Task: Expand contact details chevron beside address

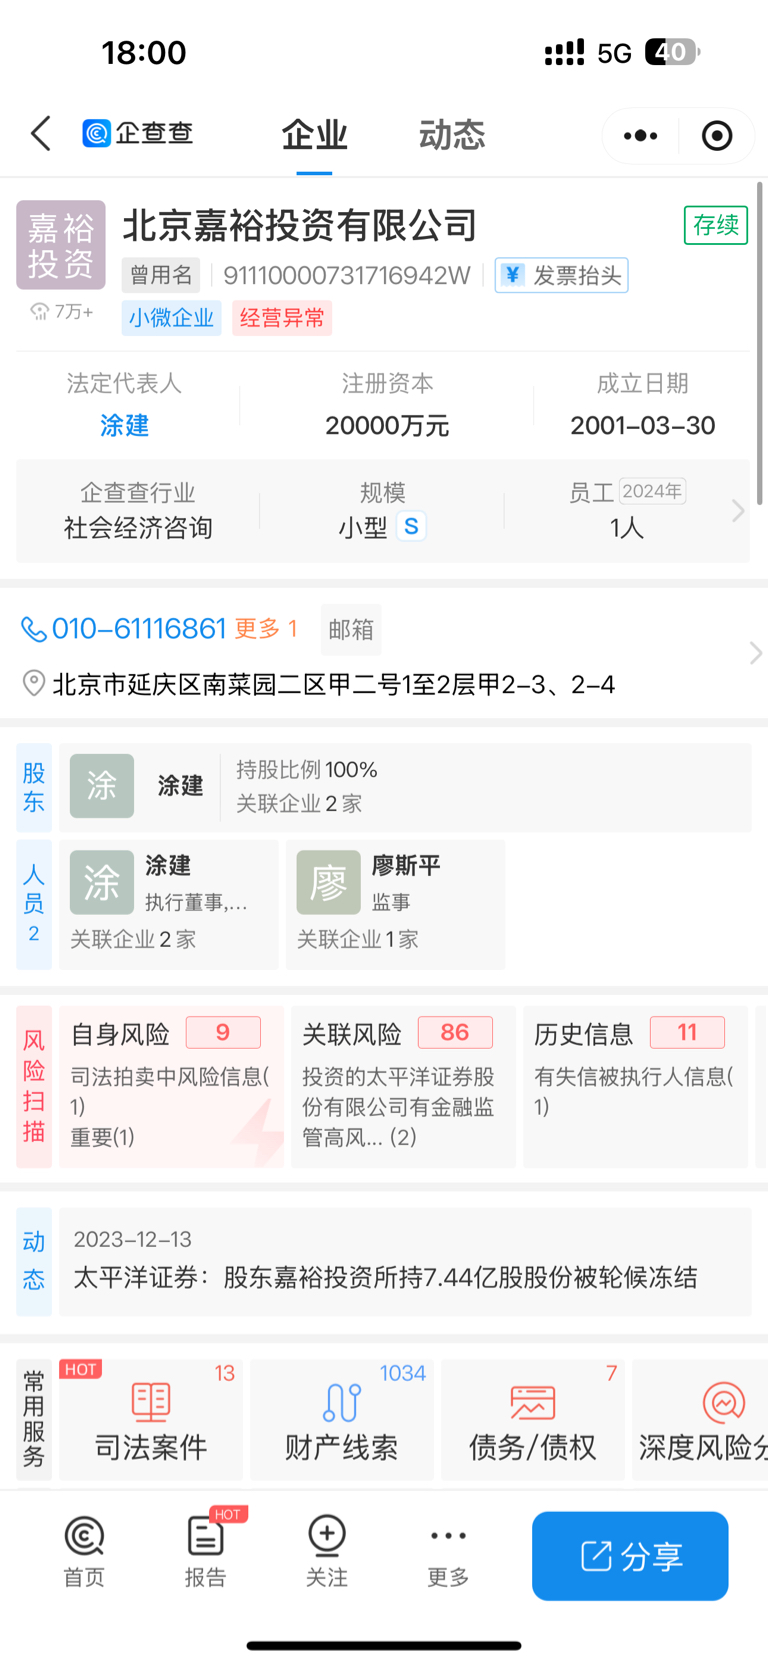Action: (755, 653)
